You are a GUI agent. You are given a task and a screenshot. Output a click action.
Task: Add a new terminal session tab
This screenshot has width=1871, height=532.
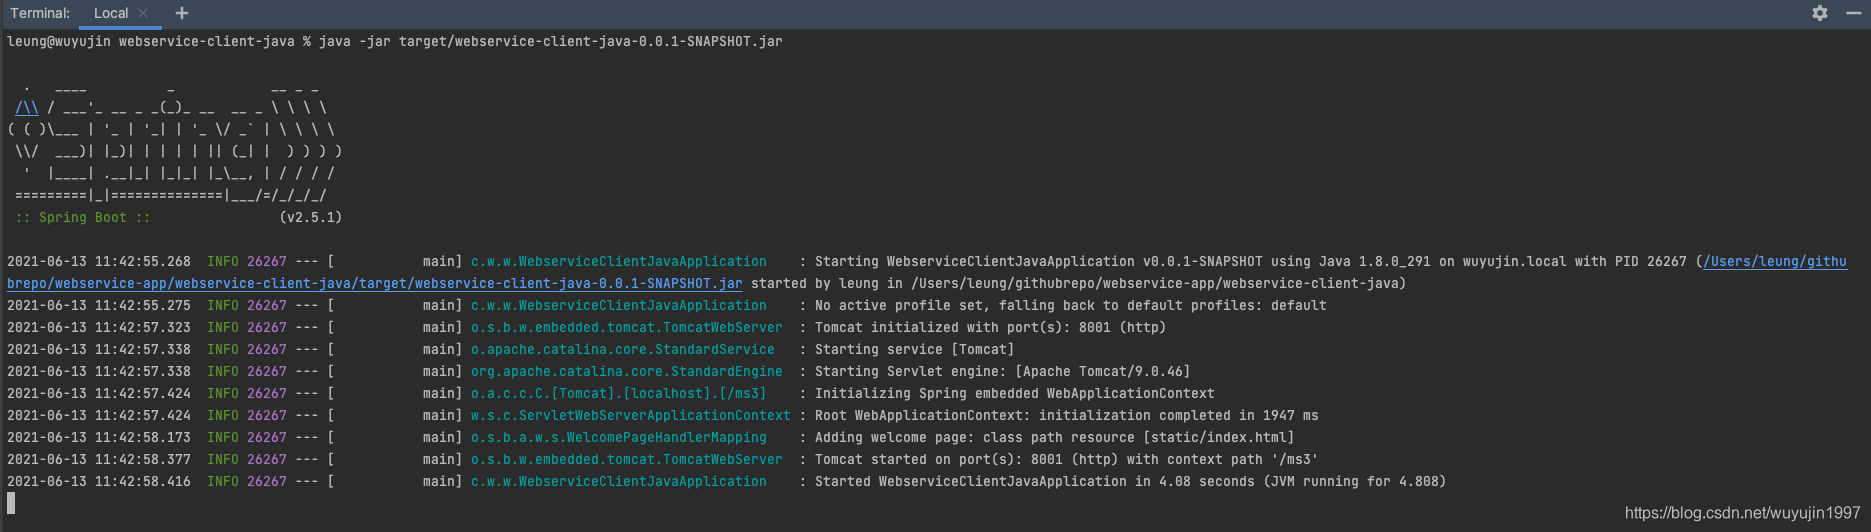181,13
